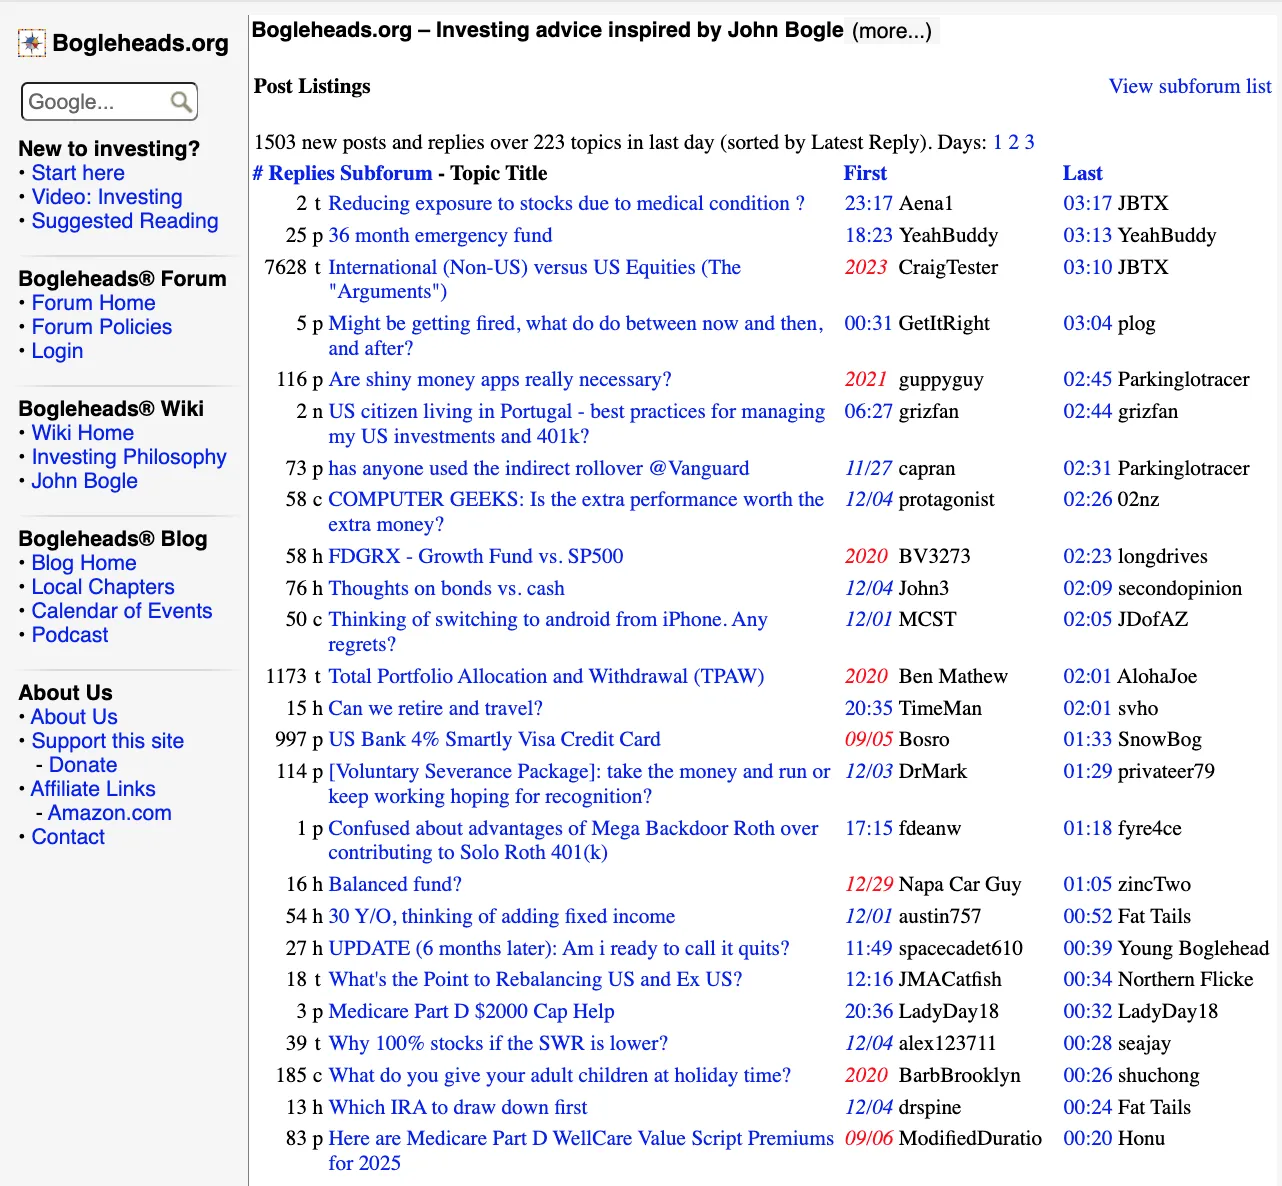The image size is (1282, 1186).
Task: Open Suggested Reading link
Action: click(x=125, y=221)
